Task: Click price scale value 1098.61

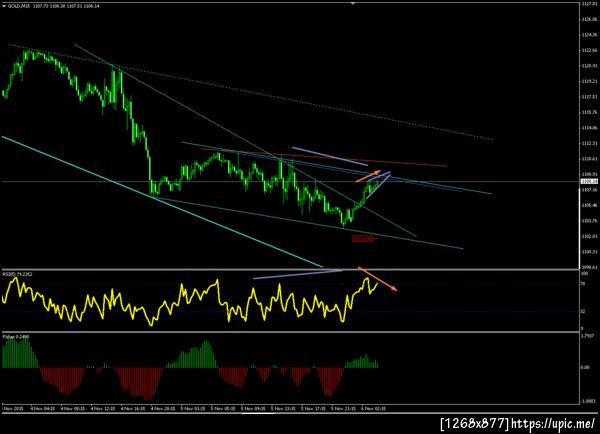Action: 589,267
